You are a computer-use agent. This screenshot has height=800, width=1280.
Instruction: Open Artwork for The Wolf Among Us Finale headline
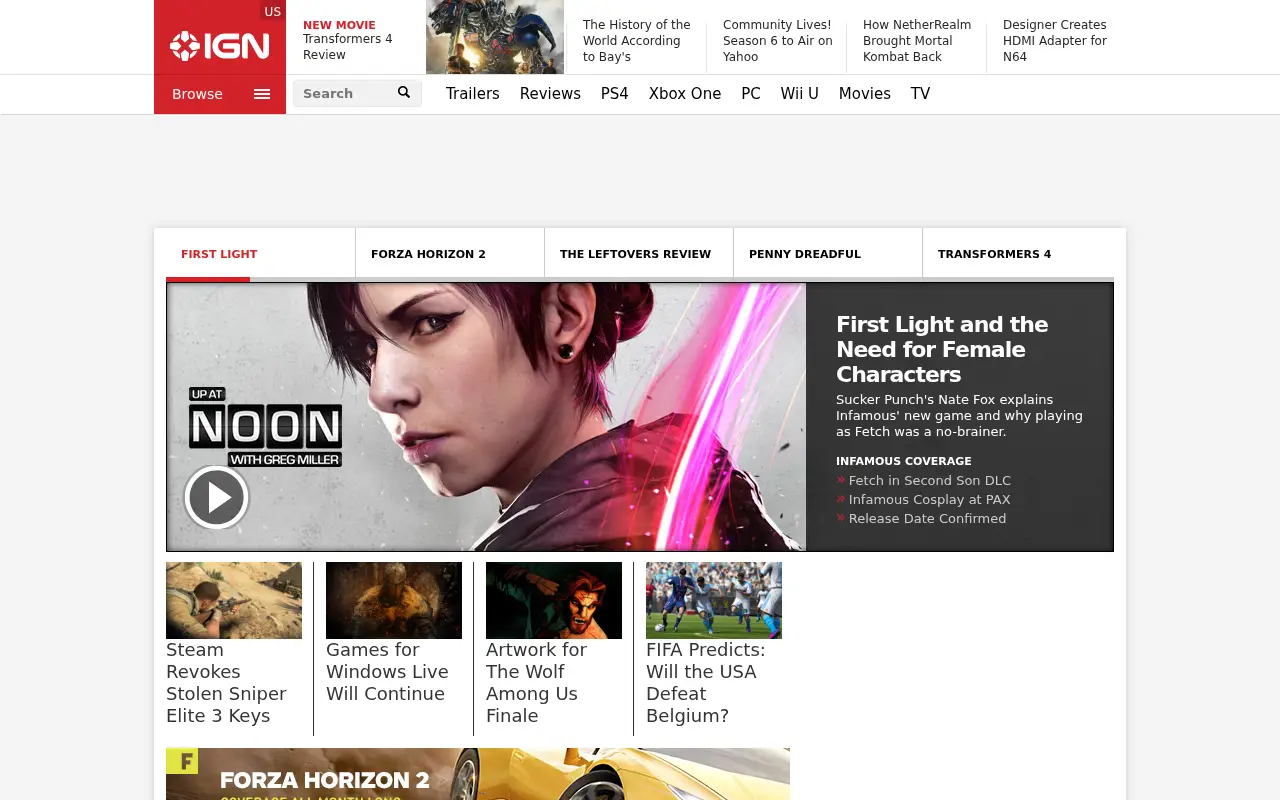[x=537, y=683]
